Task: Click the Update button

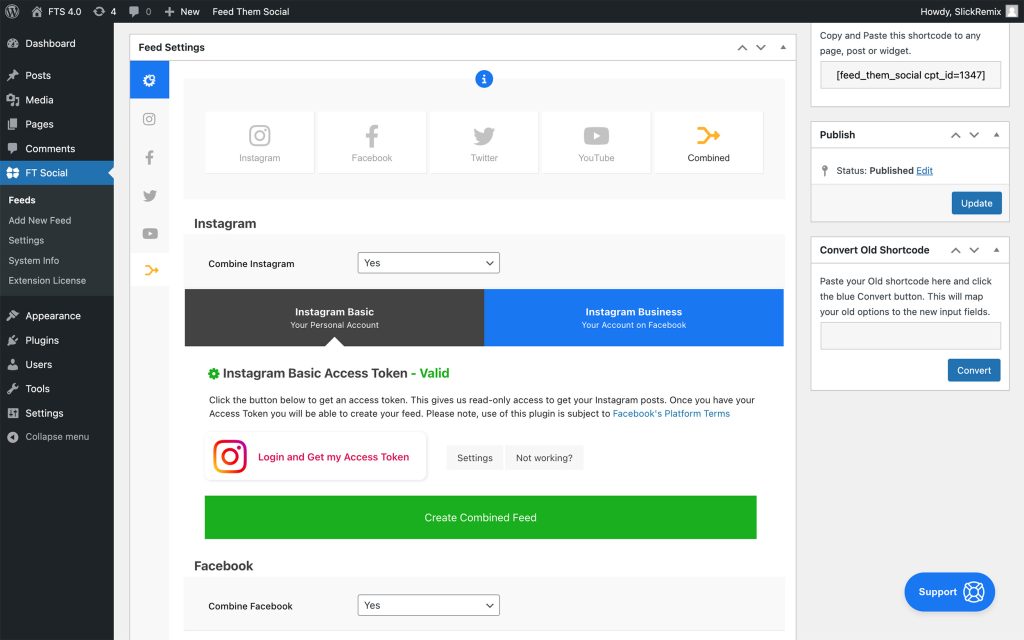Action: [x=976, y=203]
